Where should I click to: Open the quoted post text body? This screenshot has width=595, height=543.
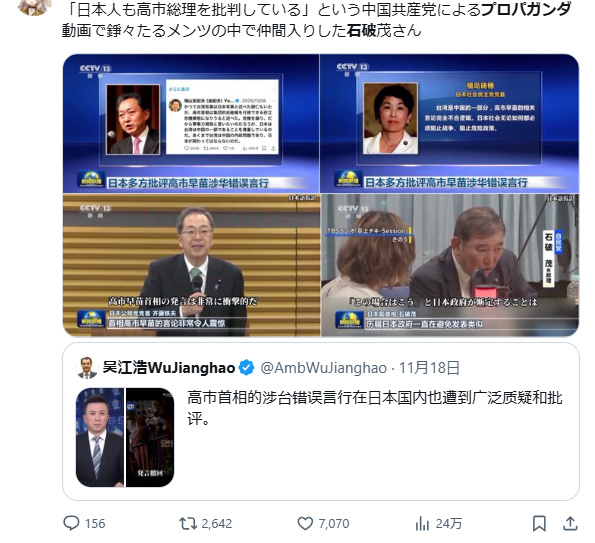pos(375,408)
